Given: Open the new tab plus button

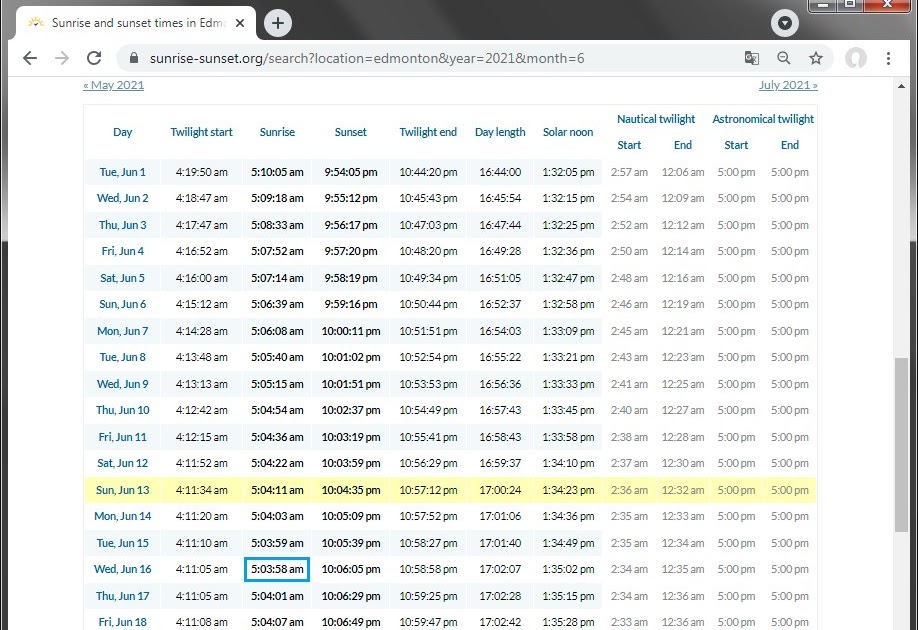Looking at the screenshot, I should [x=278, y=23].
